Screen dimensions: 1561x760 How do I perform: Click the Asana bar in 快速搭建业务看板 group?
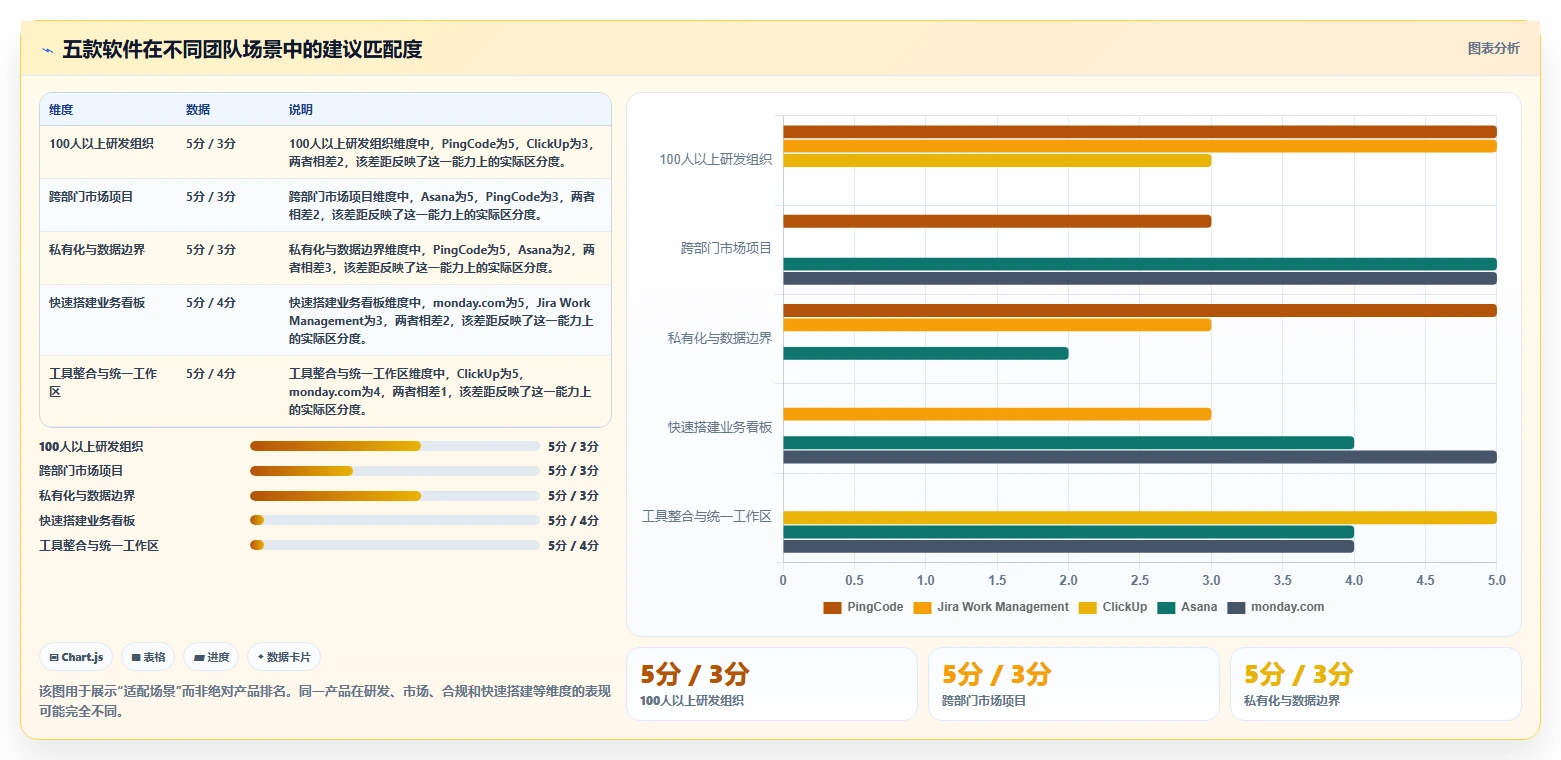tap(1068, 443)
